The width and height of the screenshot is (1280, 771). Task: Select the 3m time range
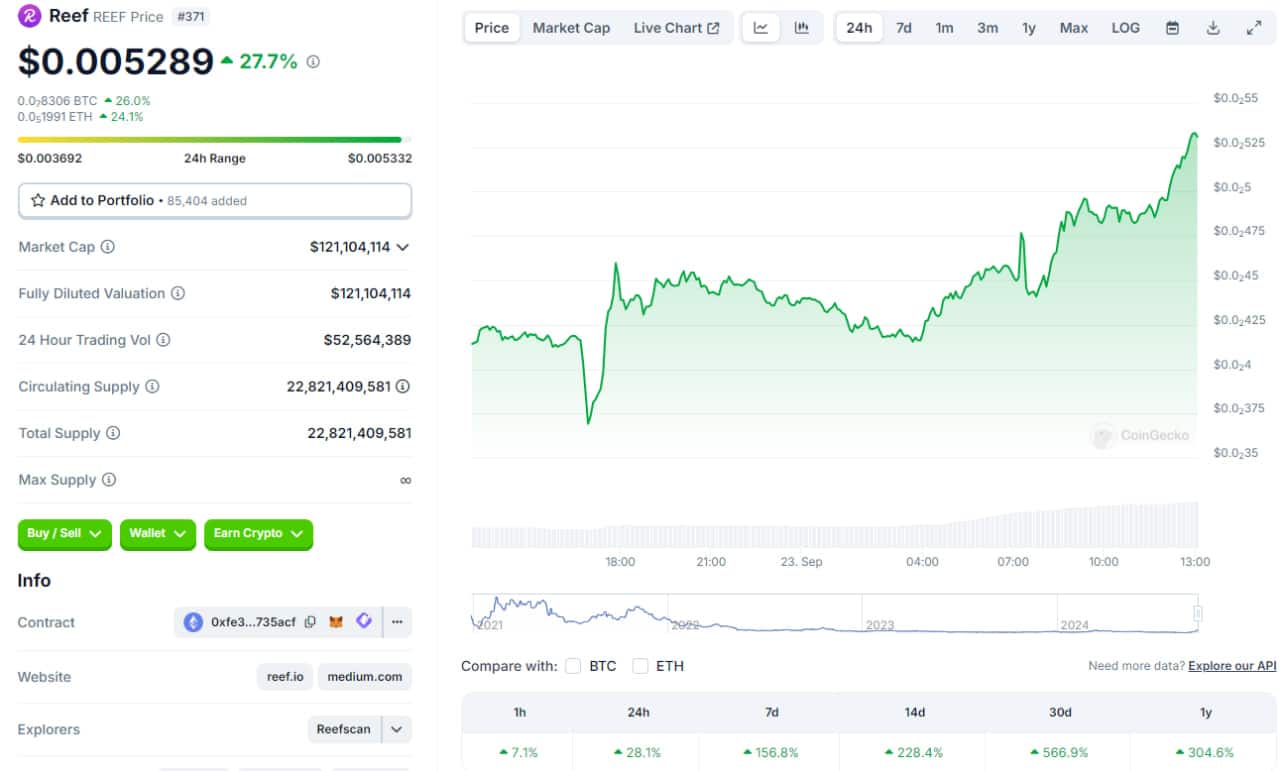tap(988, 28)
